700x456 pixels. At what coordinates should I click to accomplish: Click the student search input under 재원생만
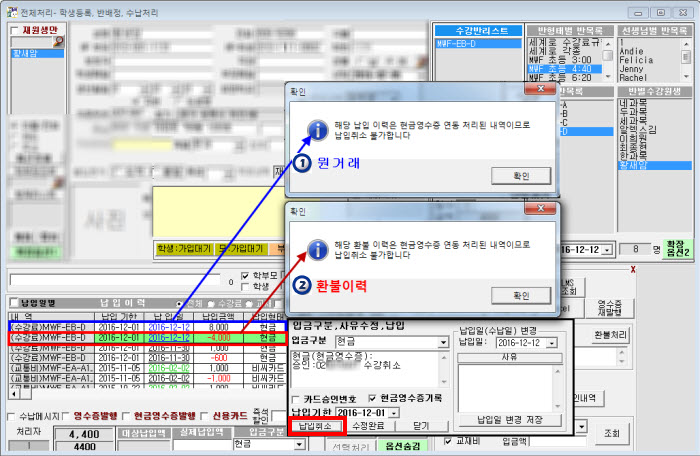[31, 42]
